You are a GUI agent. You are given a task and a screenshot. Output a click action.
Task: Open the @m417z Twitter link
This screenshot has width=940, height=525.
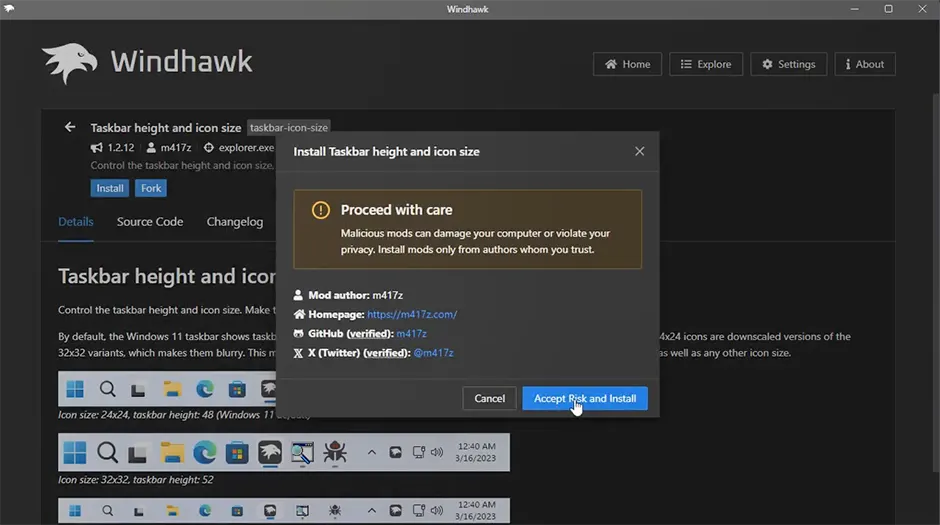pyautogui.click(x=433, y=352)
